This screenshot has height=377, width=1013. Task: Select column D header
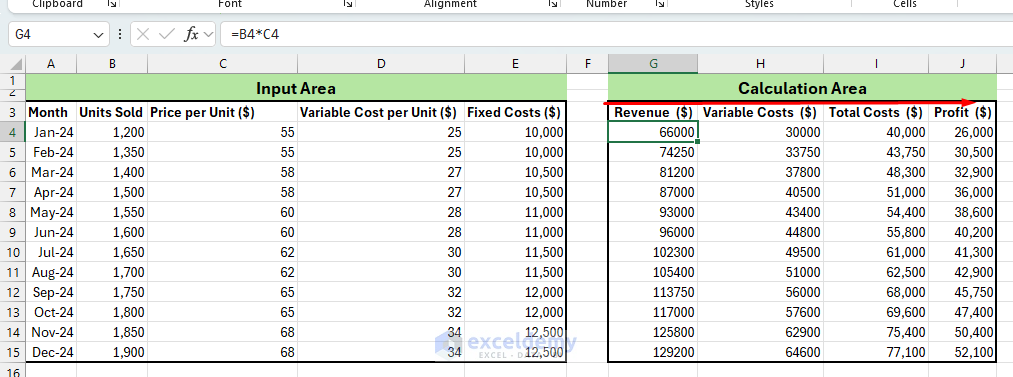click(x=381, y=64)
